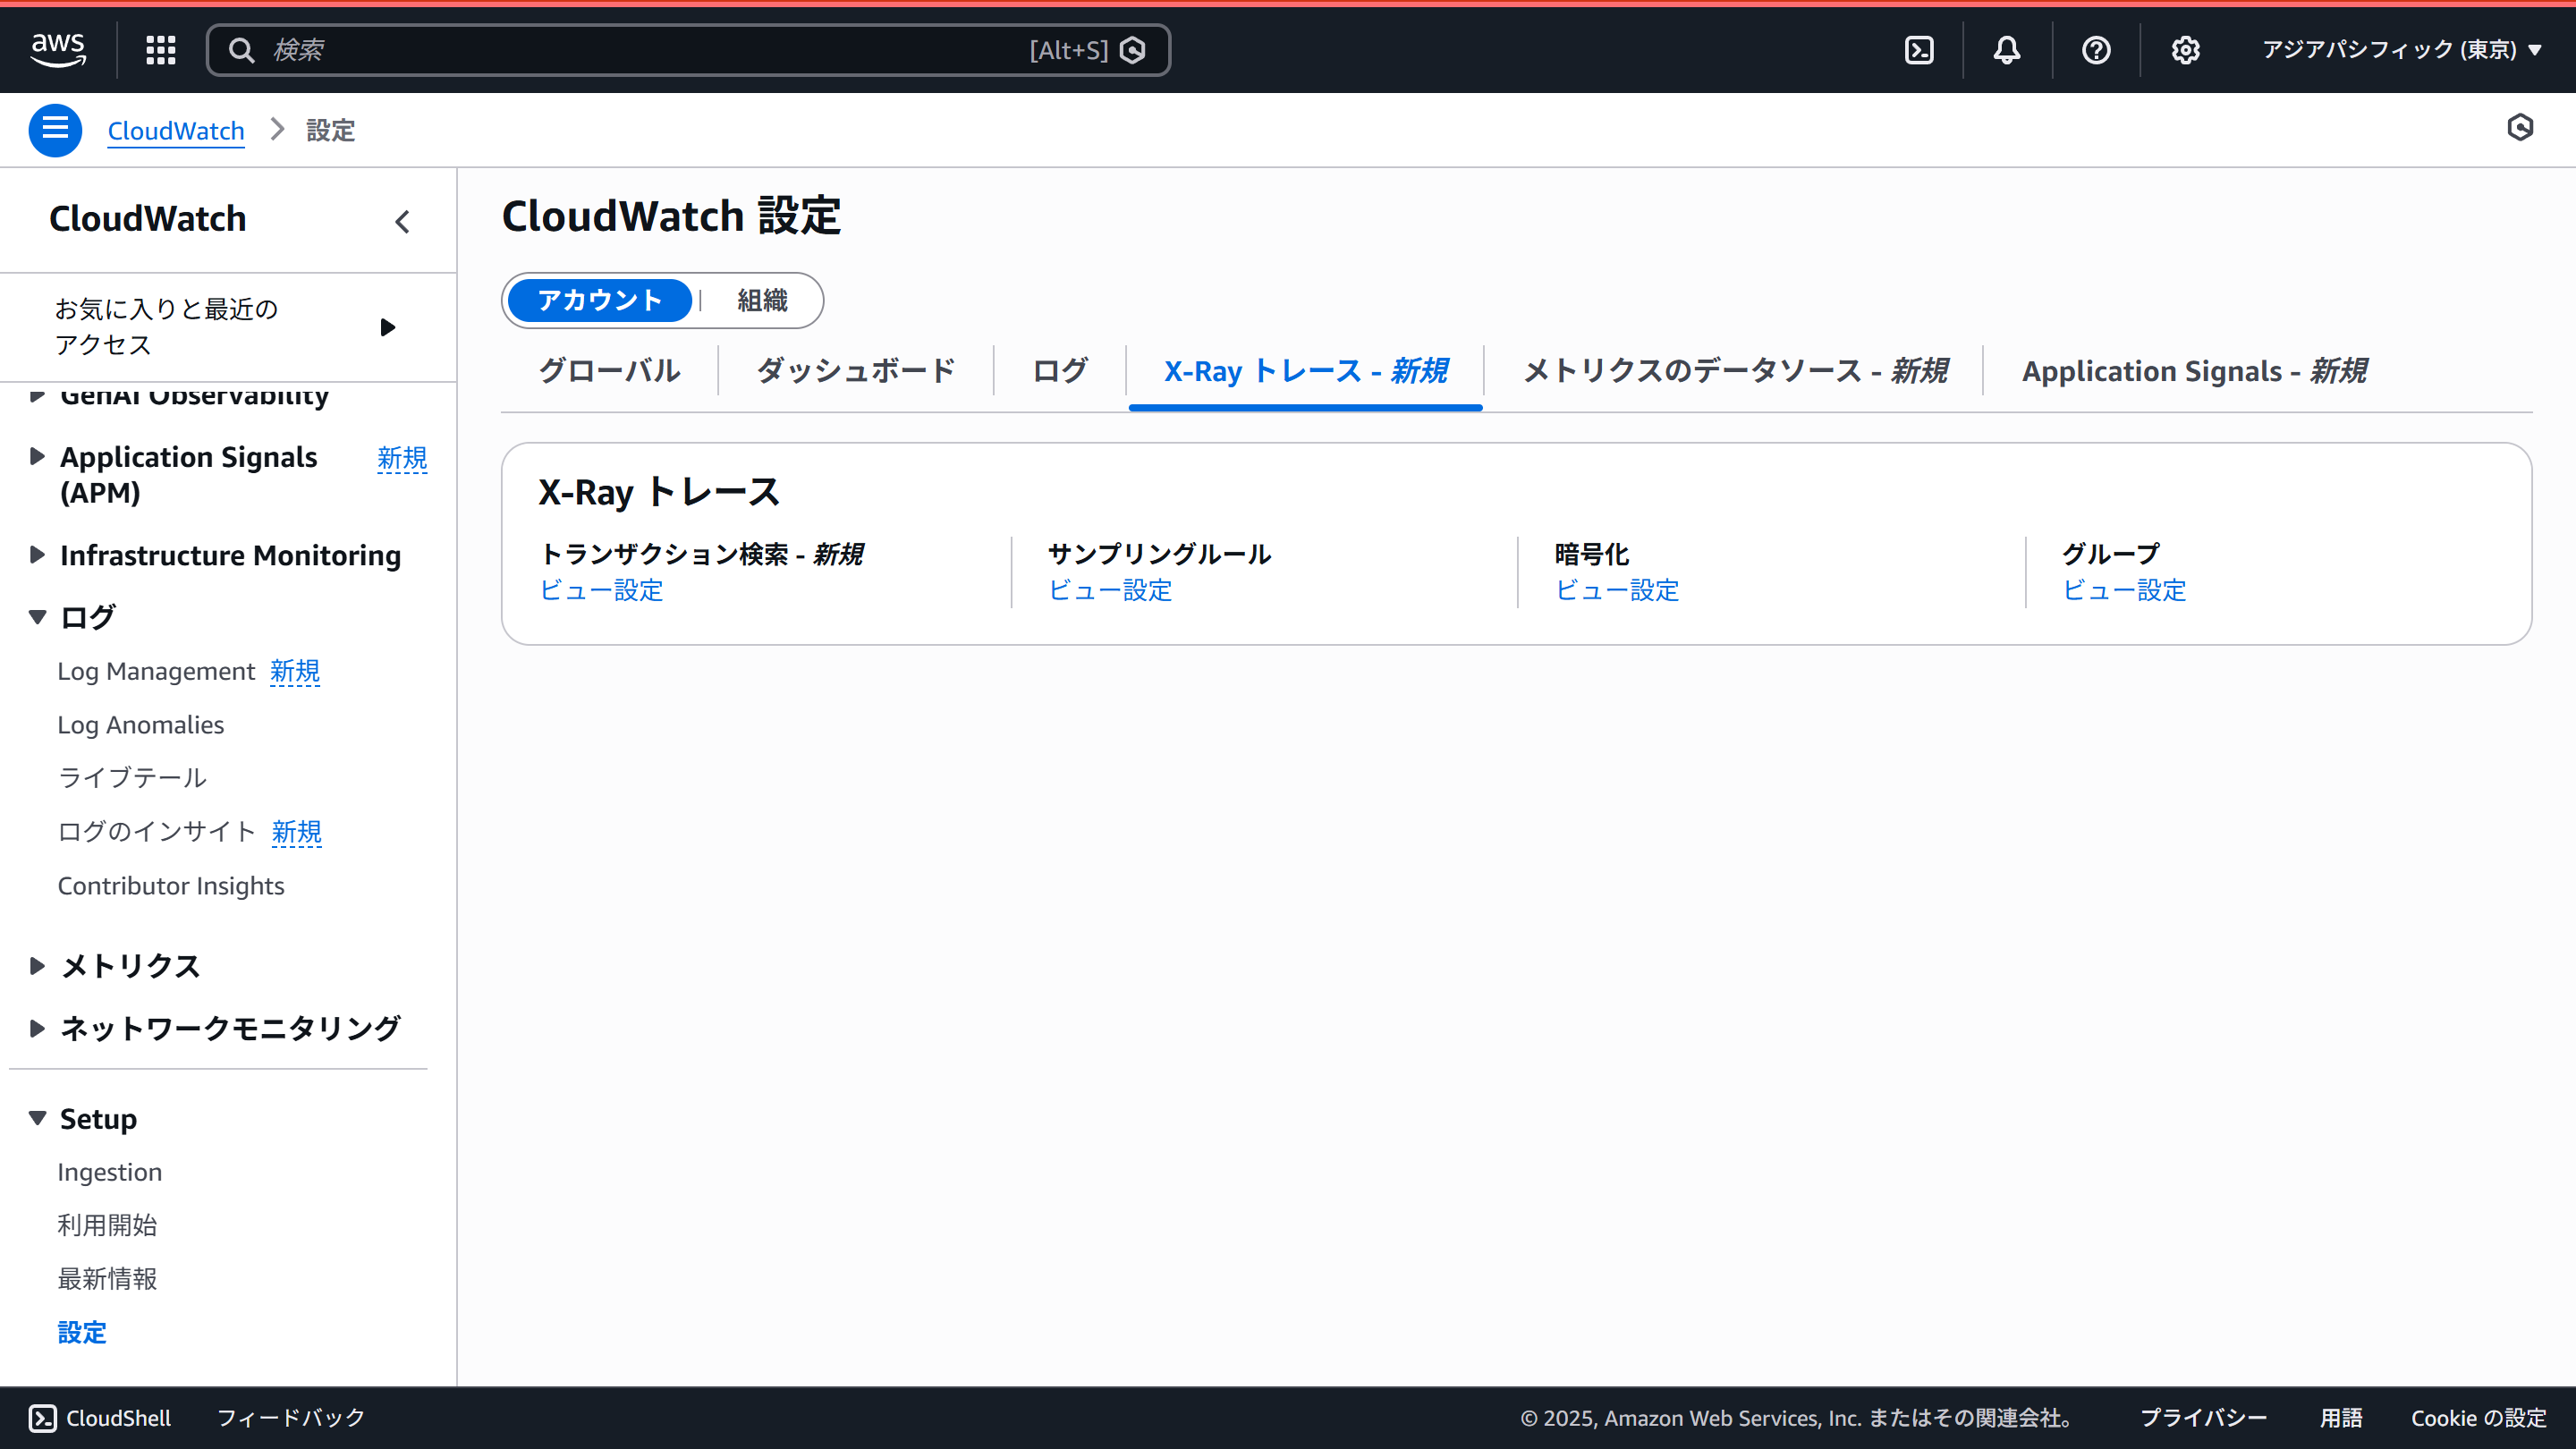2576x1449 pixels.
Task: Toggle the side navigation hamburger button
Action: pos(55,130)
